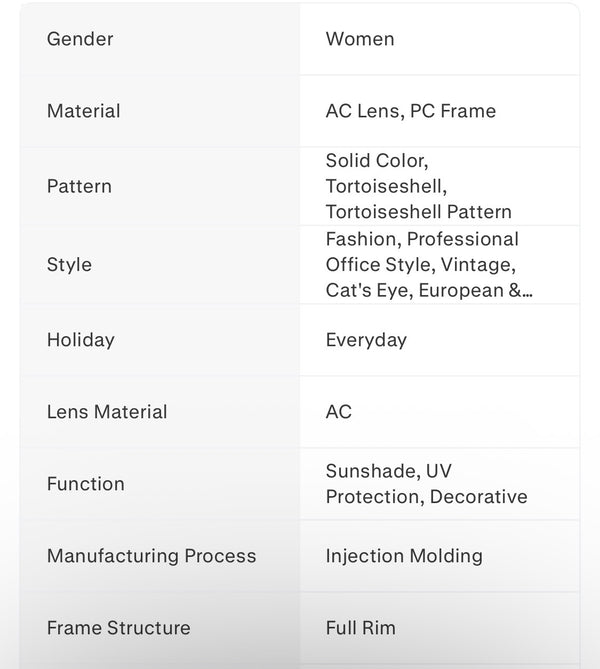
Task: Select the Lens Material label
Action: [107, 412]
